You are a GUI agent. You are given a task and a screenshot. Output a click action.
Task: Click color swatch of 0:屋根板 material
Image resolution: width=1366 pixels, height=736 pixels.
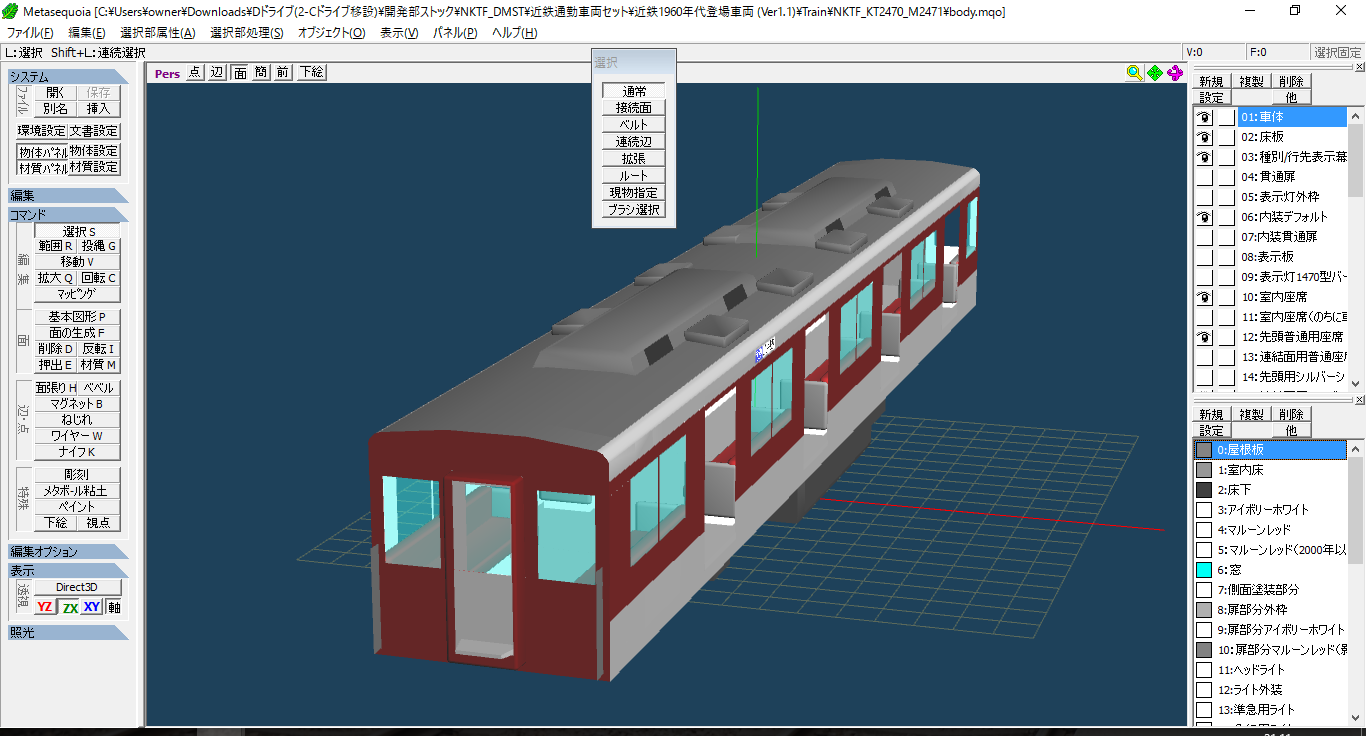coord(1204,450)
